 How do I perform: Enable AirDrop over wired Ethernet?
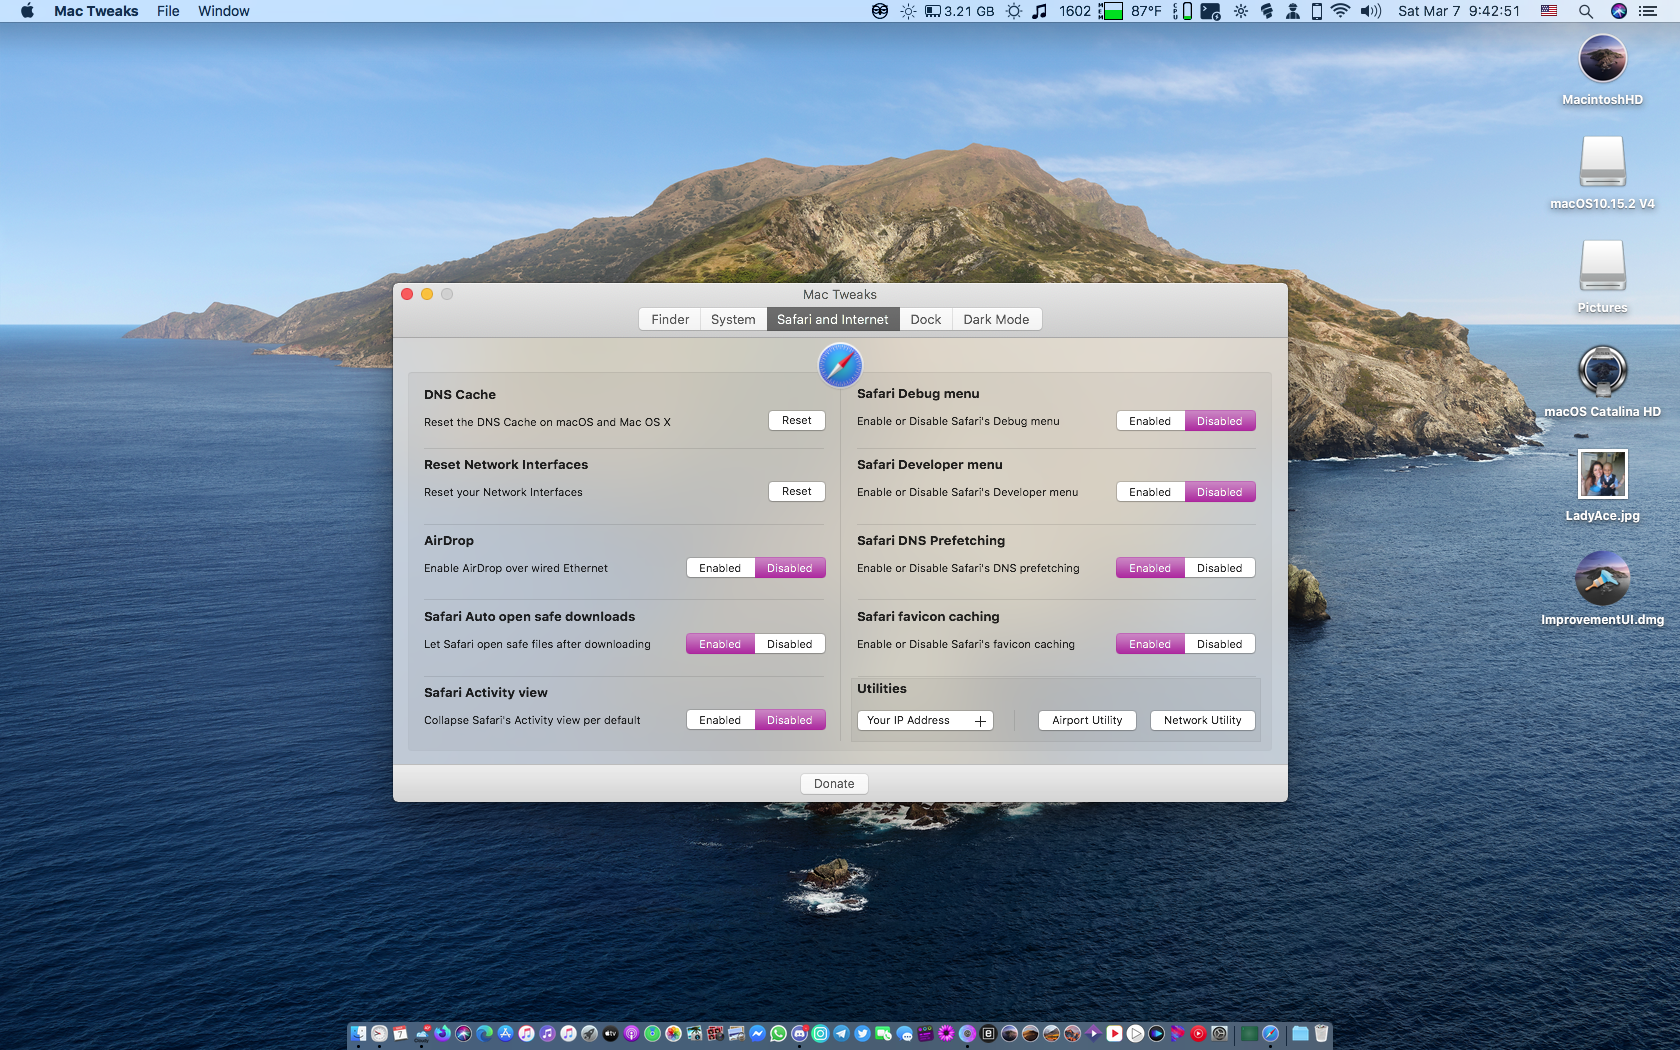(x=720, y=568)
